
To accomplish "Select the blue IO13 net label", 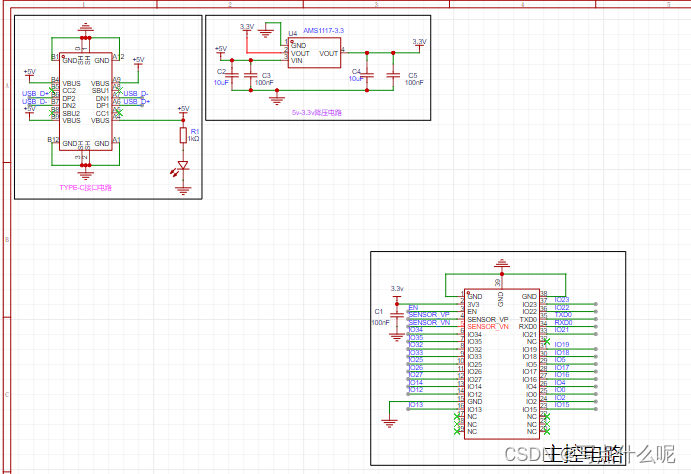I will click(416, 404).
